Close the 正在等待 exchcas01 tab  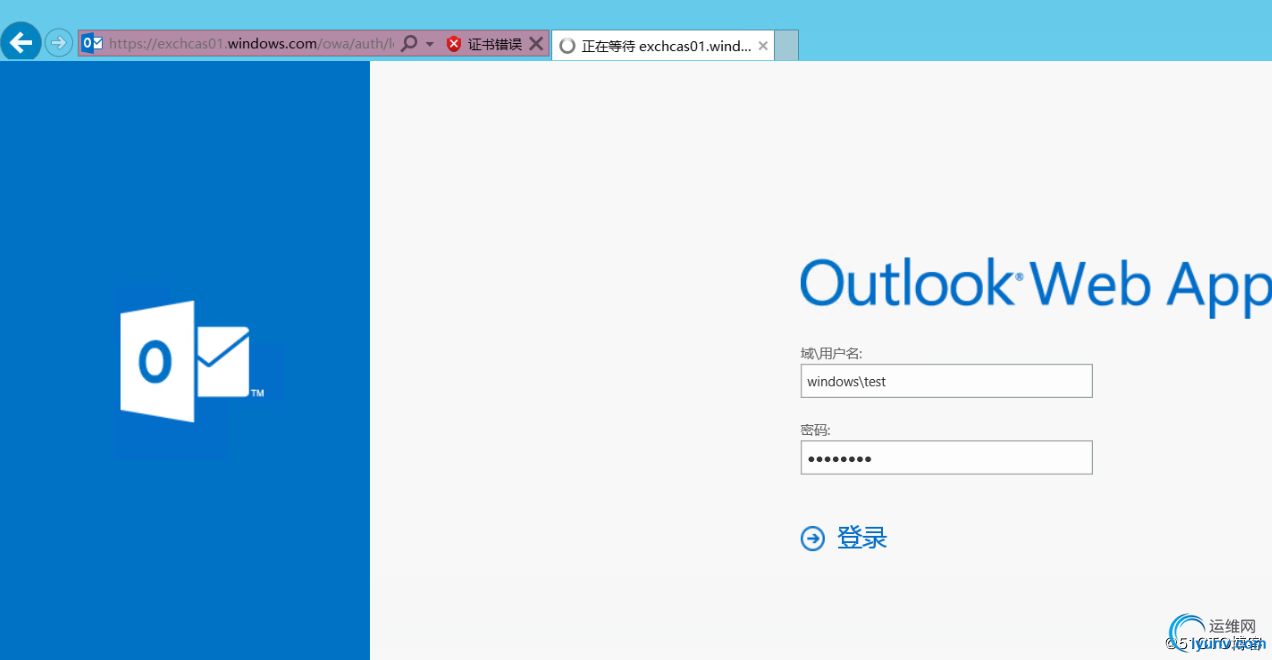pyautogui.click(x=763, y=46)
